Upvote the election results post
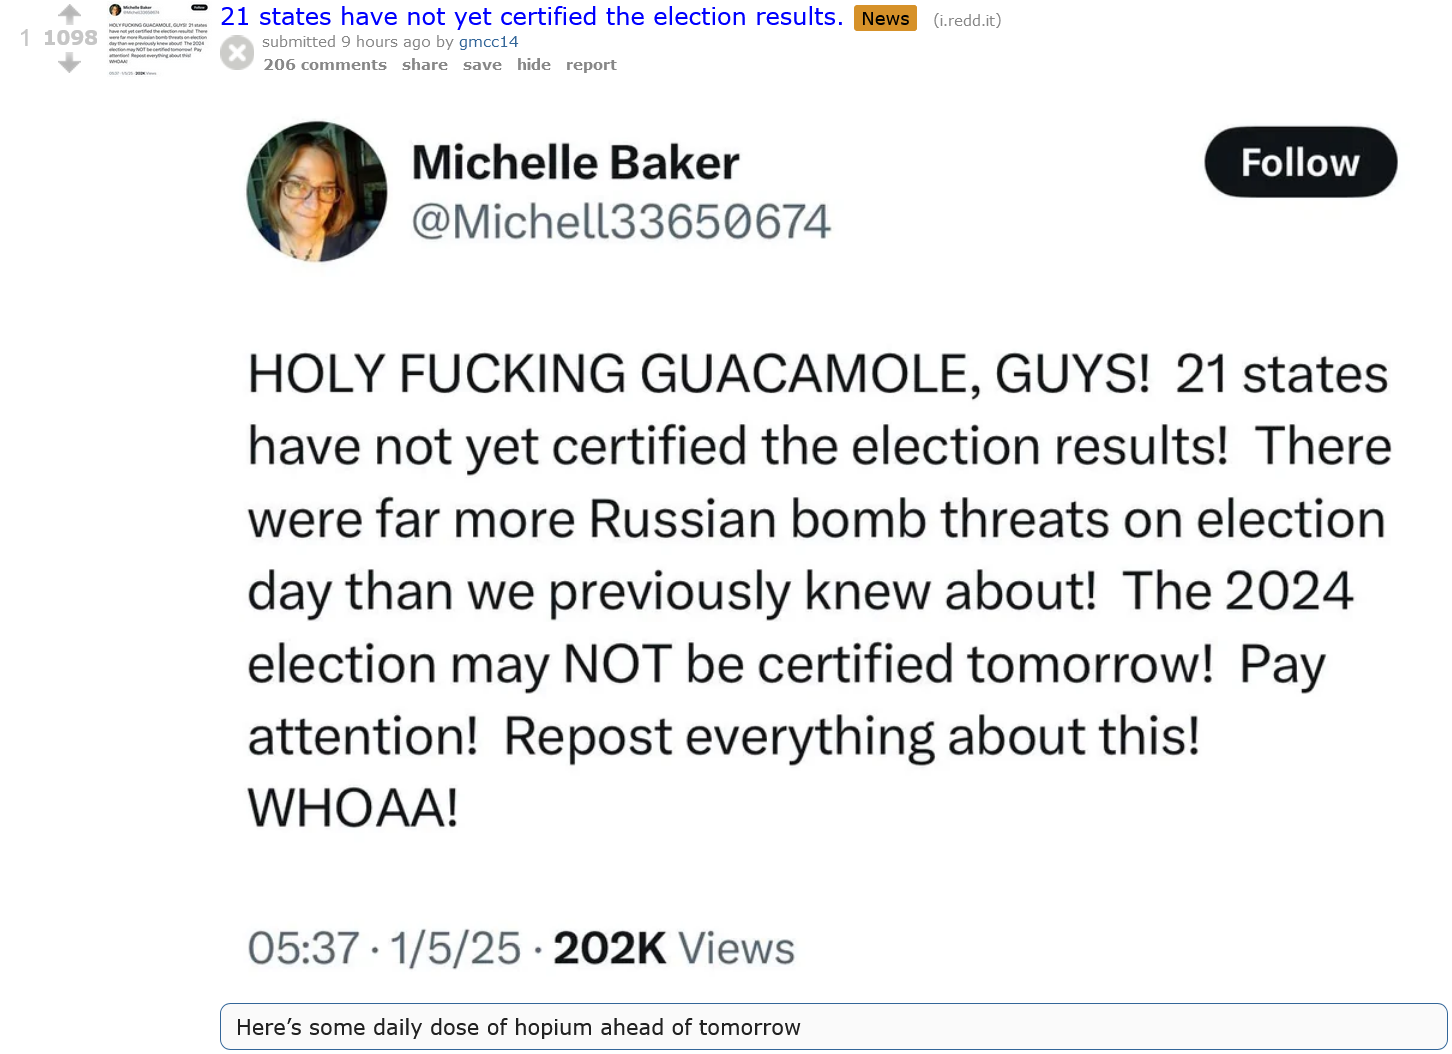1452x1054 pixels. 69,14
